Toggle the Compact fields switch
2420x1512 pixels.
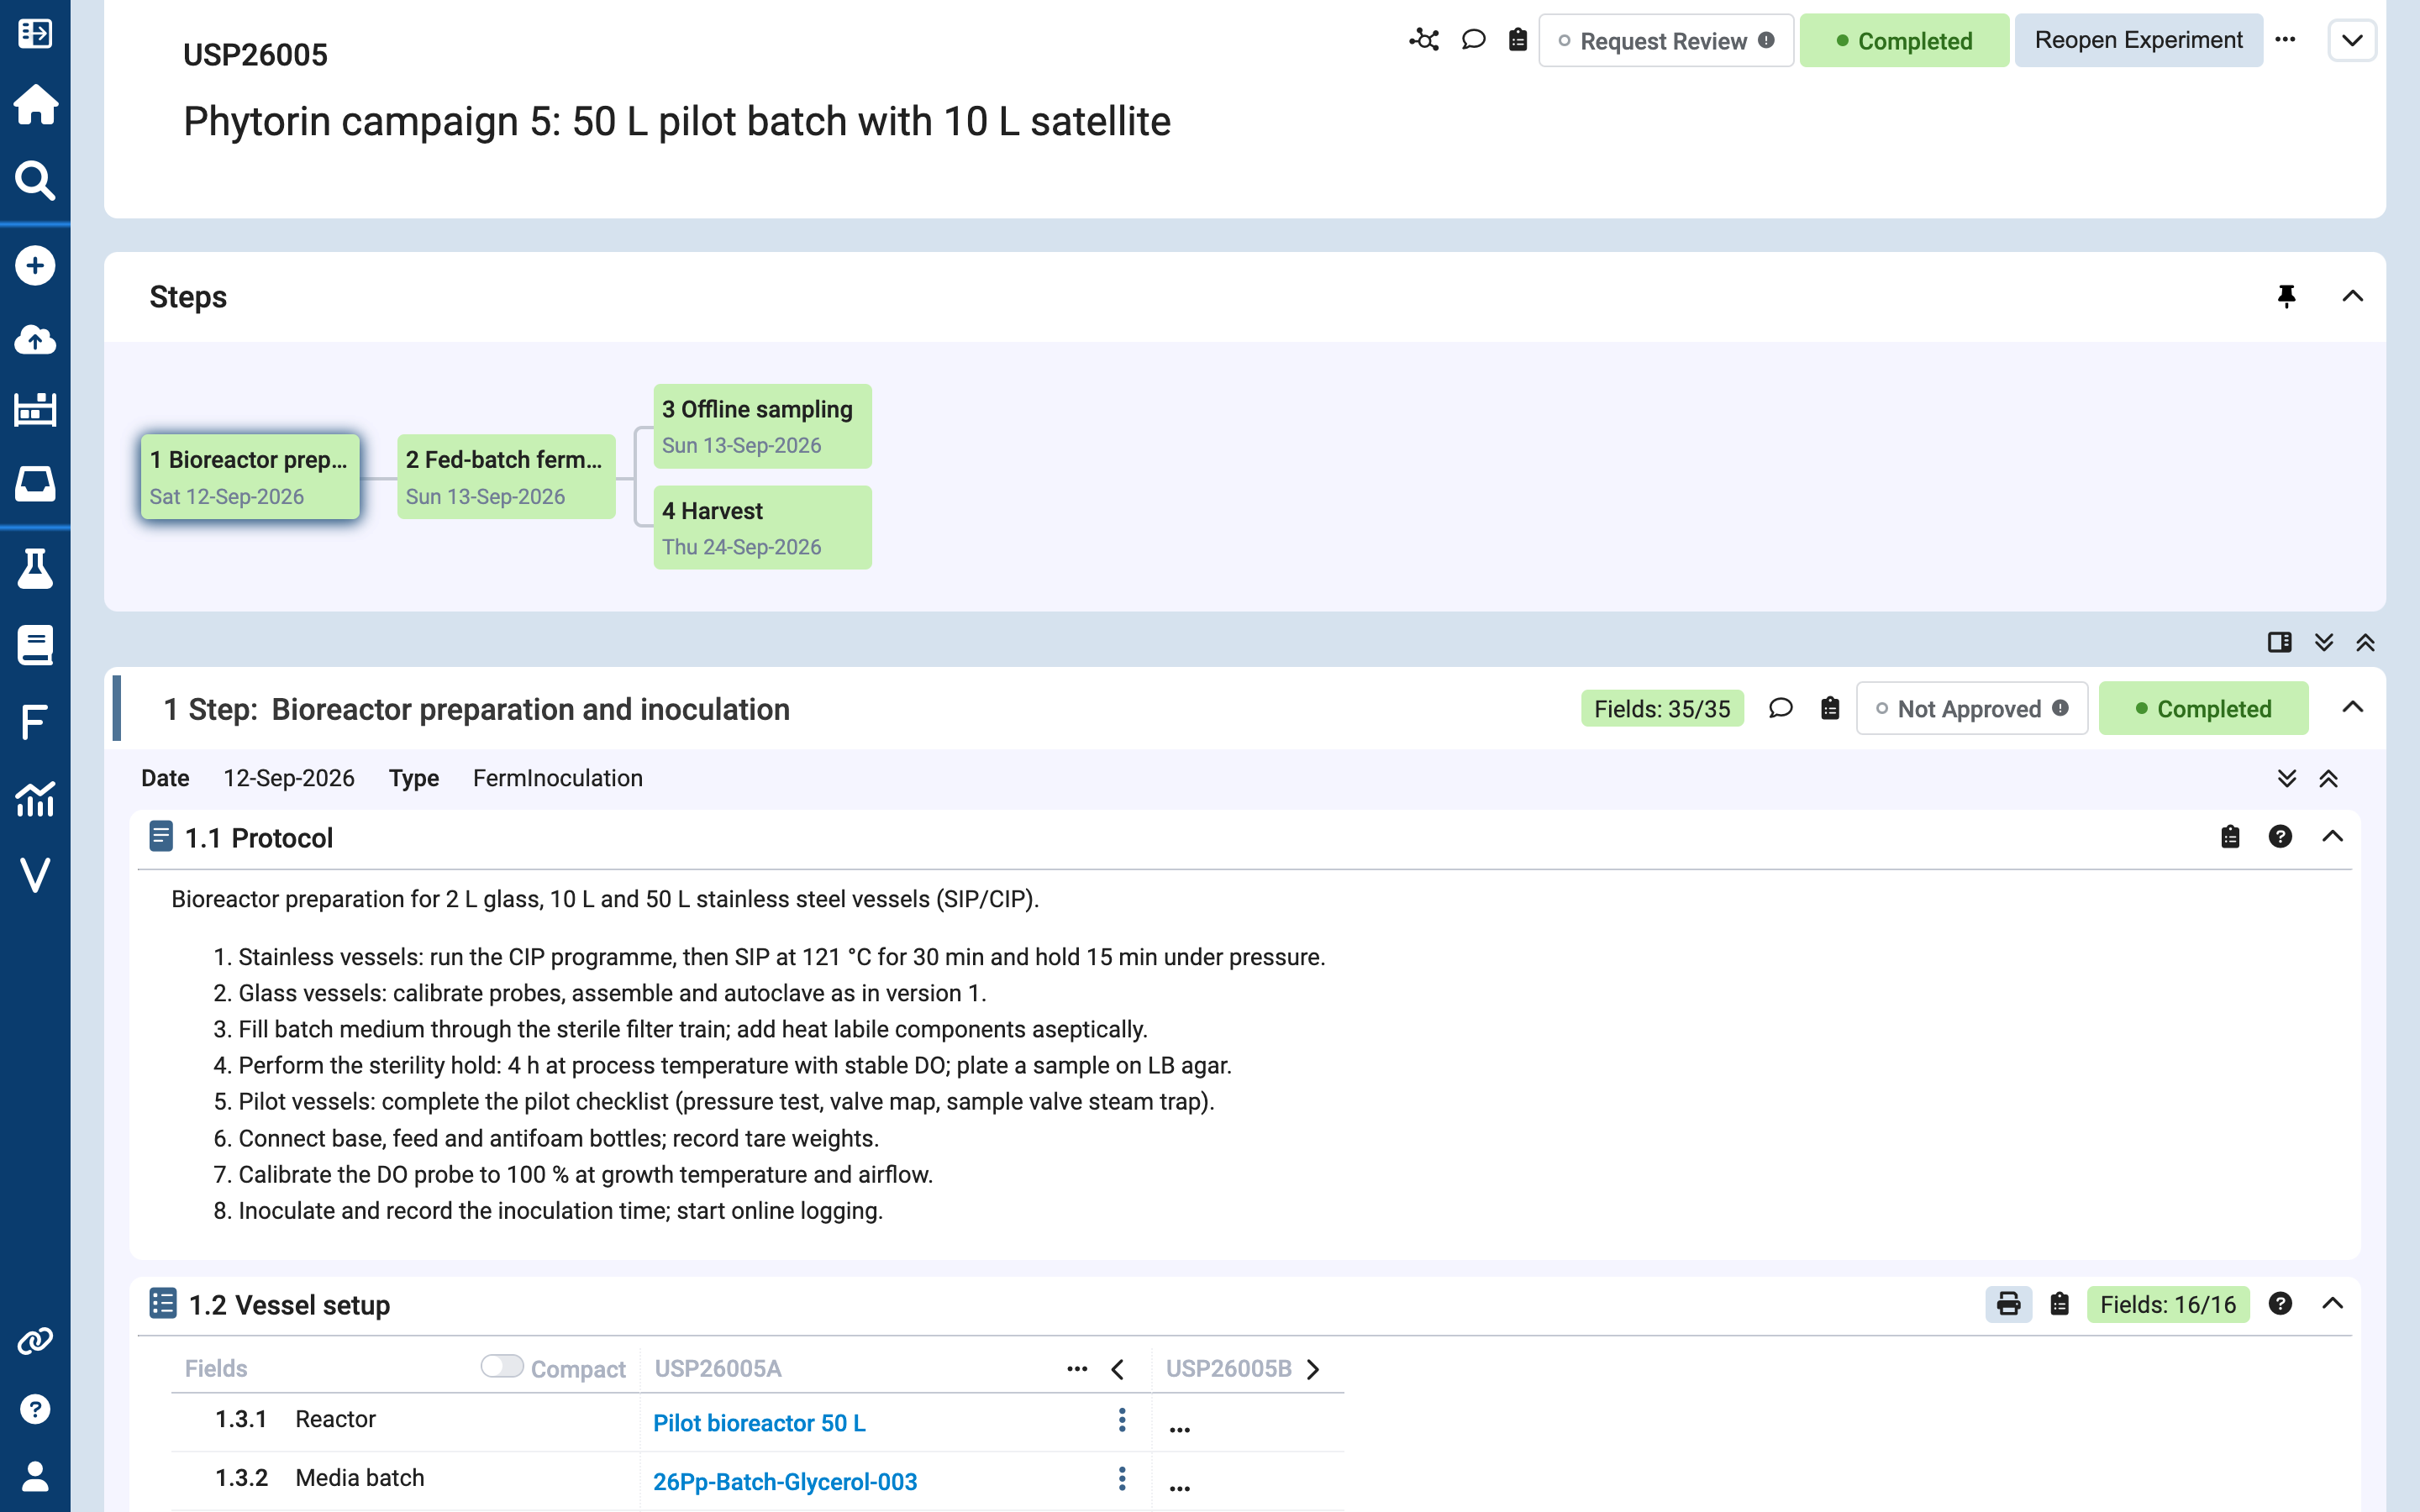pos(502,1366)
